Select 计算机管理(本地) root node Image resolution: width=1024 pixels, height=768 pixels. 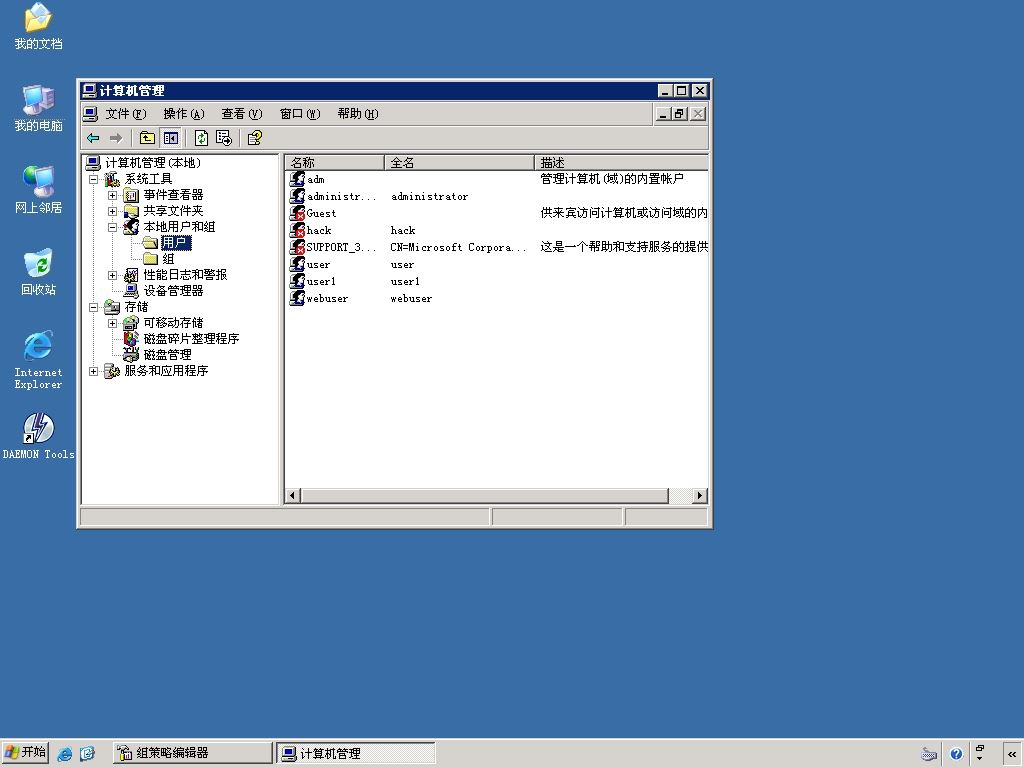coord(153,163)
